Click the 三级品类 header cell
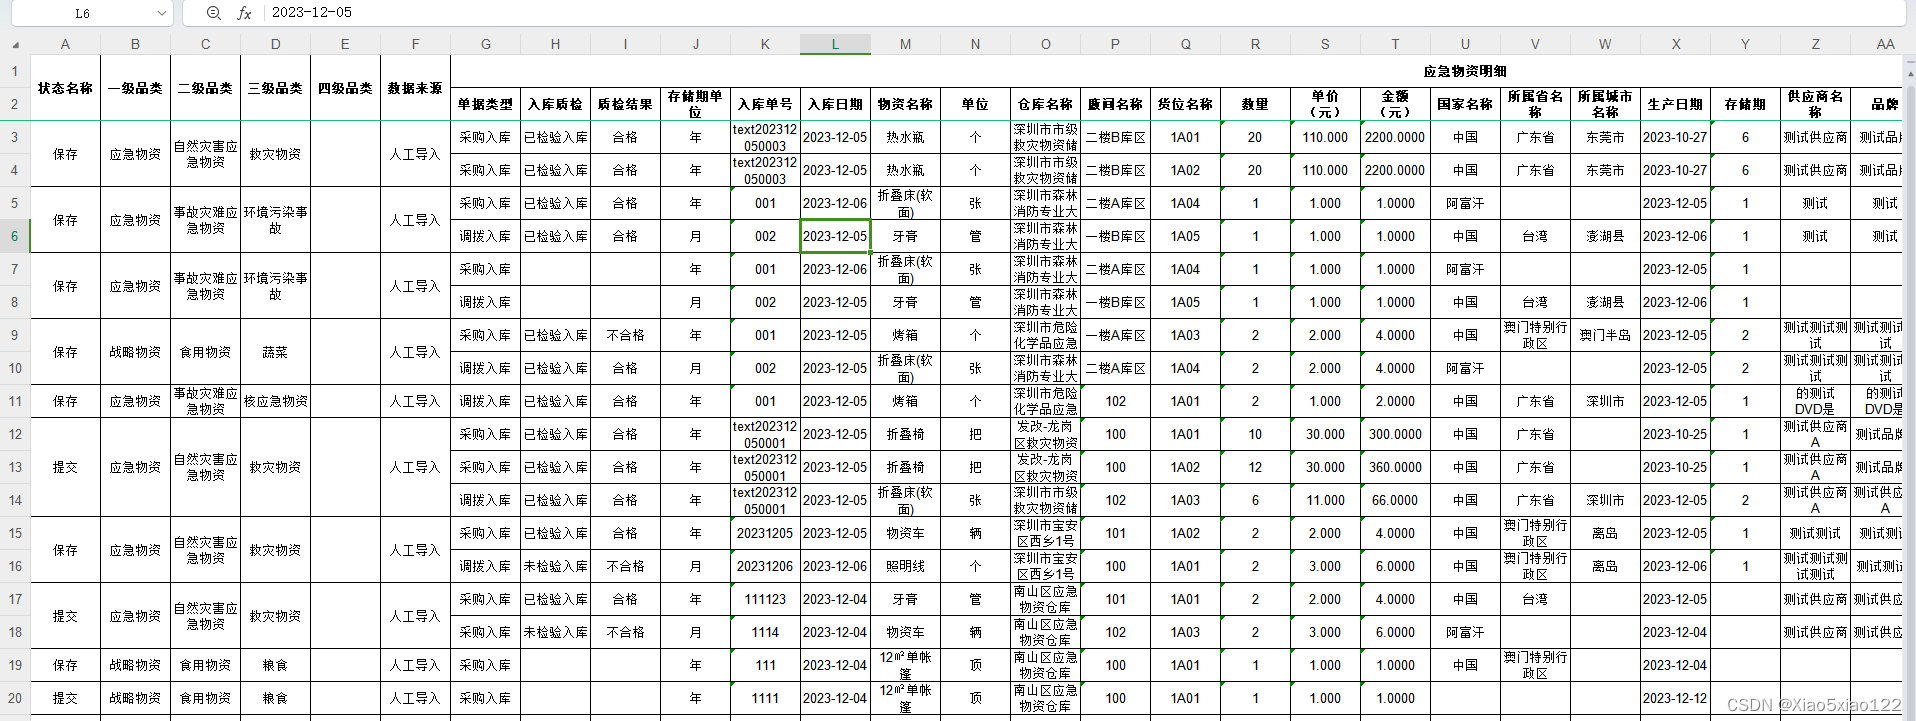Image resolution: width=1916 pixels, height=721 pixels. point(275,88)
